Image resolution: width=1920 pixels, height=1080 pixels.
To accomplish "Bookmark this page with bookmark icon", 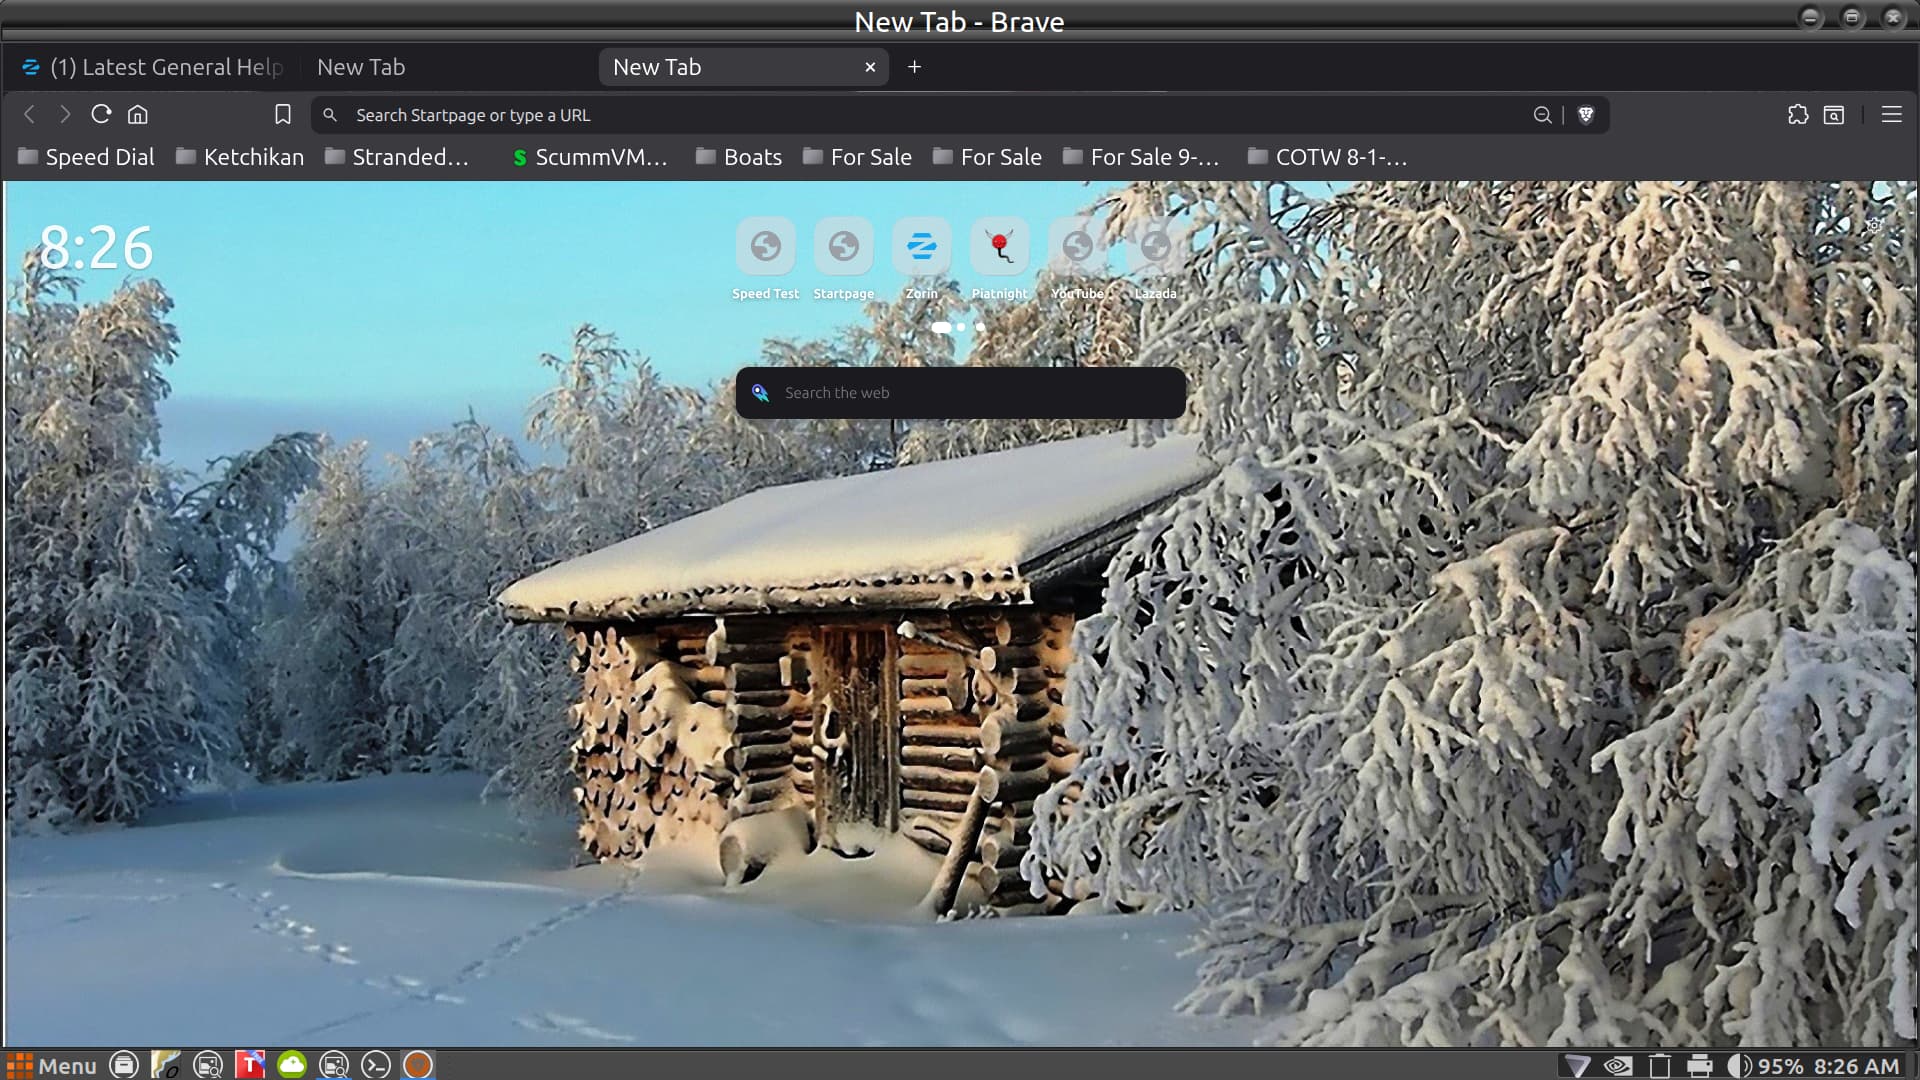I will pos(283,114).
